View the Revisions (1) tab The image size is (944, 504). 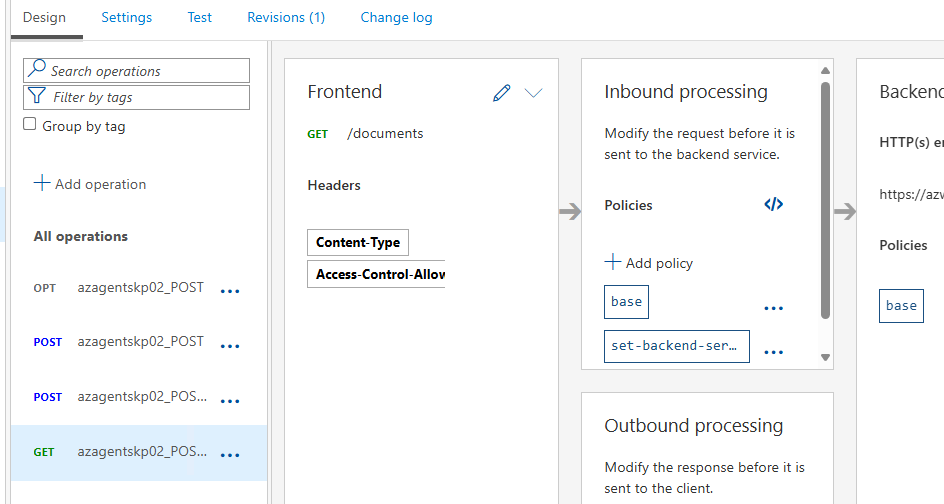coord(286,17)
